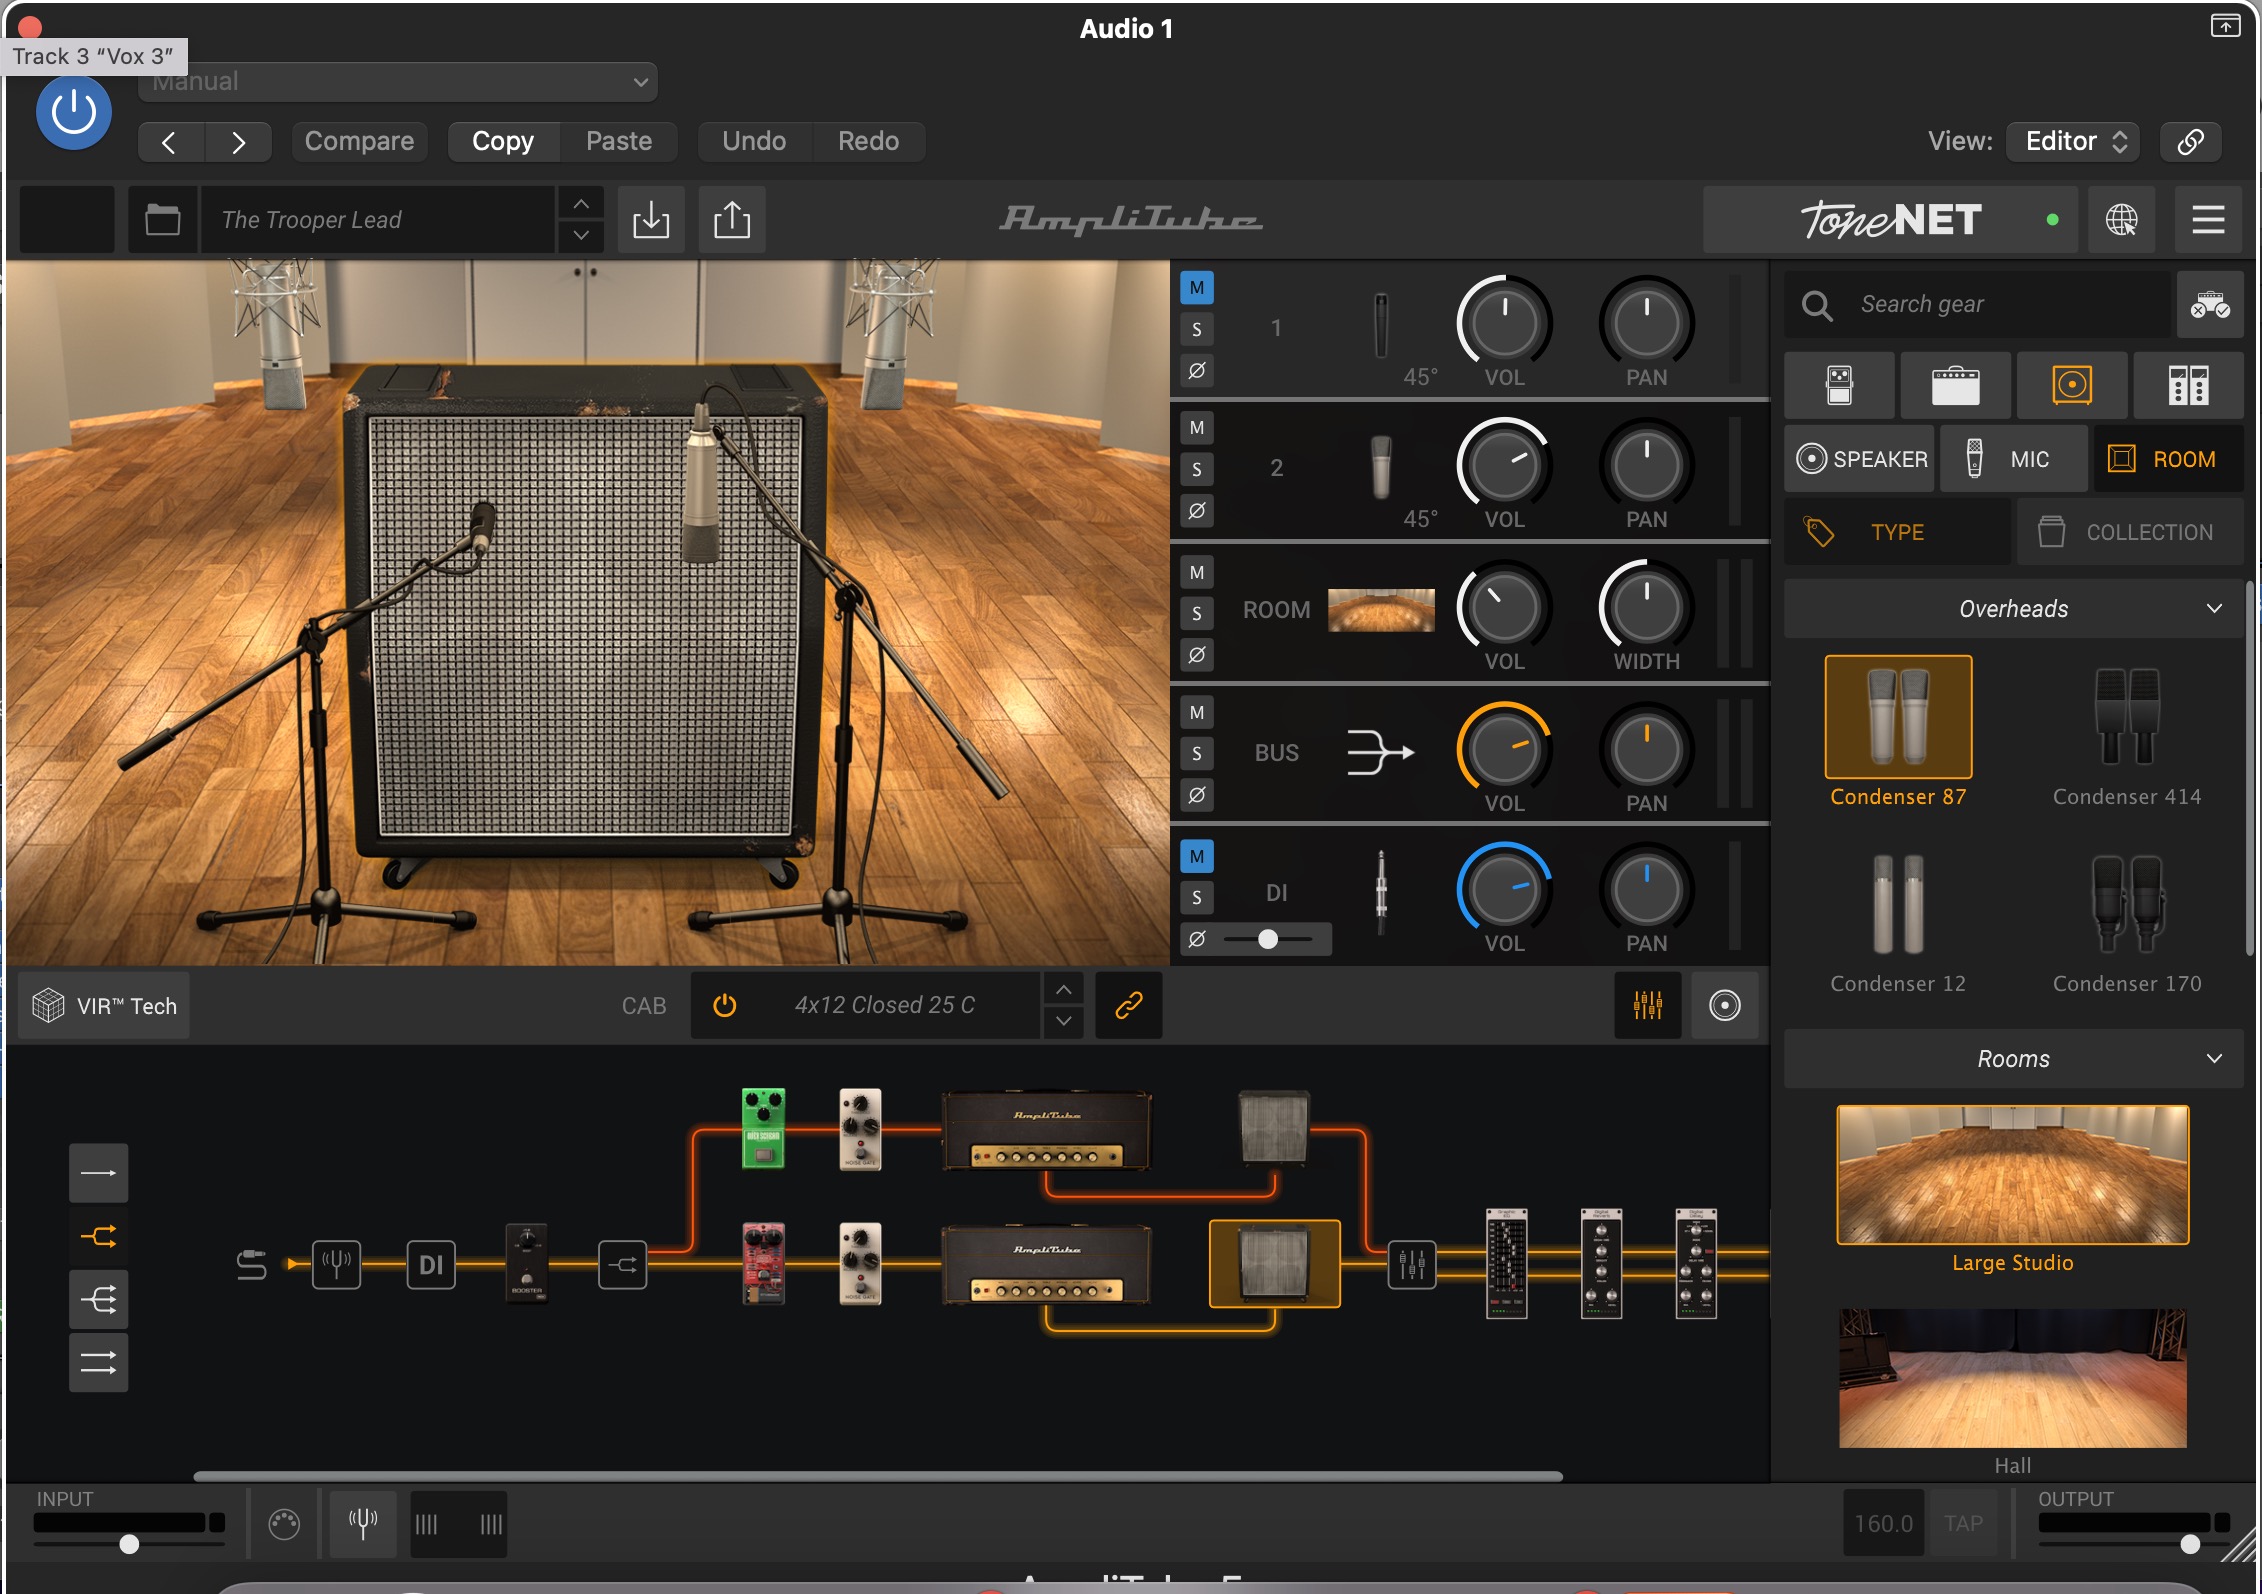Click the DI block in signal chain
The height and width of the screenshot is (1594, 2262).
431,1265
